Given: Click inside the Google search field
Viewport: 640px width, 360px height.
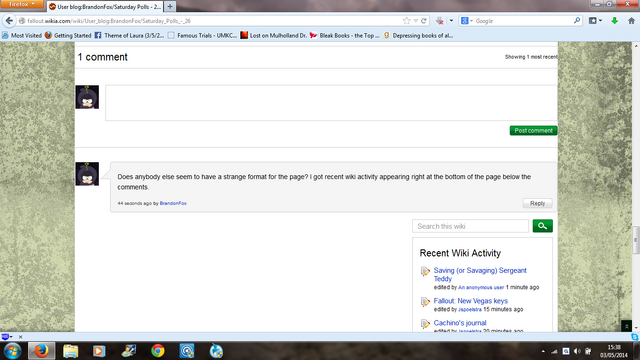Looking at the screenshot, I should click(x=523, y=21).
